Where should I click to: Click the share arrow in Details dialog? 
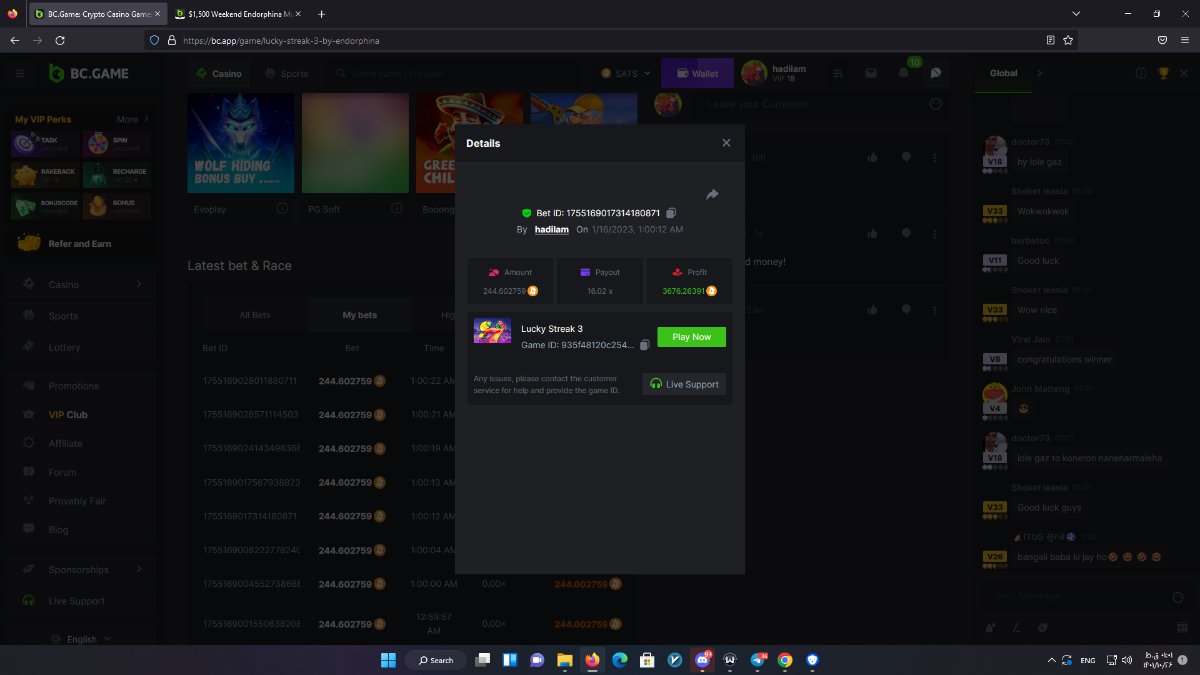tap(712, 194)
